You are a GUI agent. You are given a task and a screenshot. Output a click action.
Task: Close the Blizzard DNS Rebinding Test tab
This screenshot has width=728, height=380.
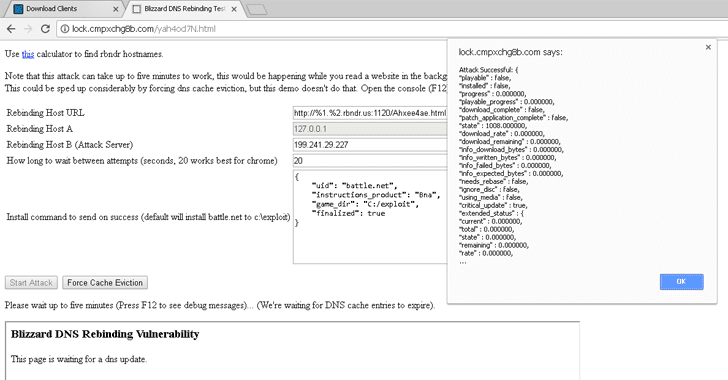tap(234, 9)
